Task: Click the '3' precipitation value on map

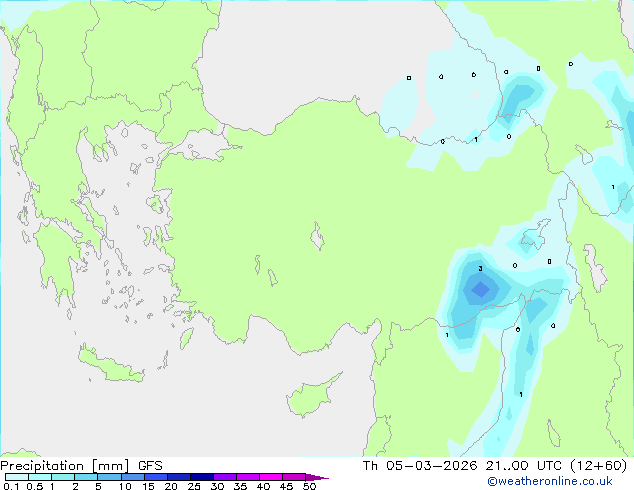Action: tap(480, 268)
